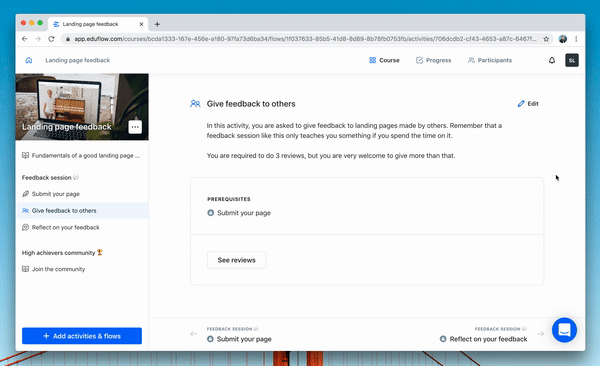Open Reflect on your feedback in sidebar
Image resolution: width=600 pixels, height=366 pixels.
coord(82,227)
